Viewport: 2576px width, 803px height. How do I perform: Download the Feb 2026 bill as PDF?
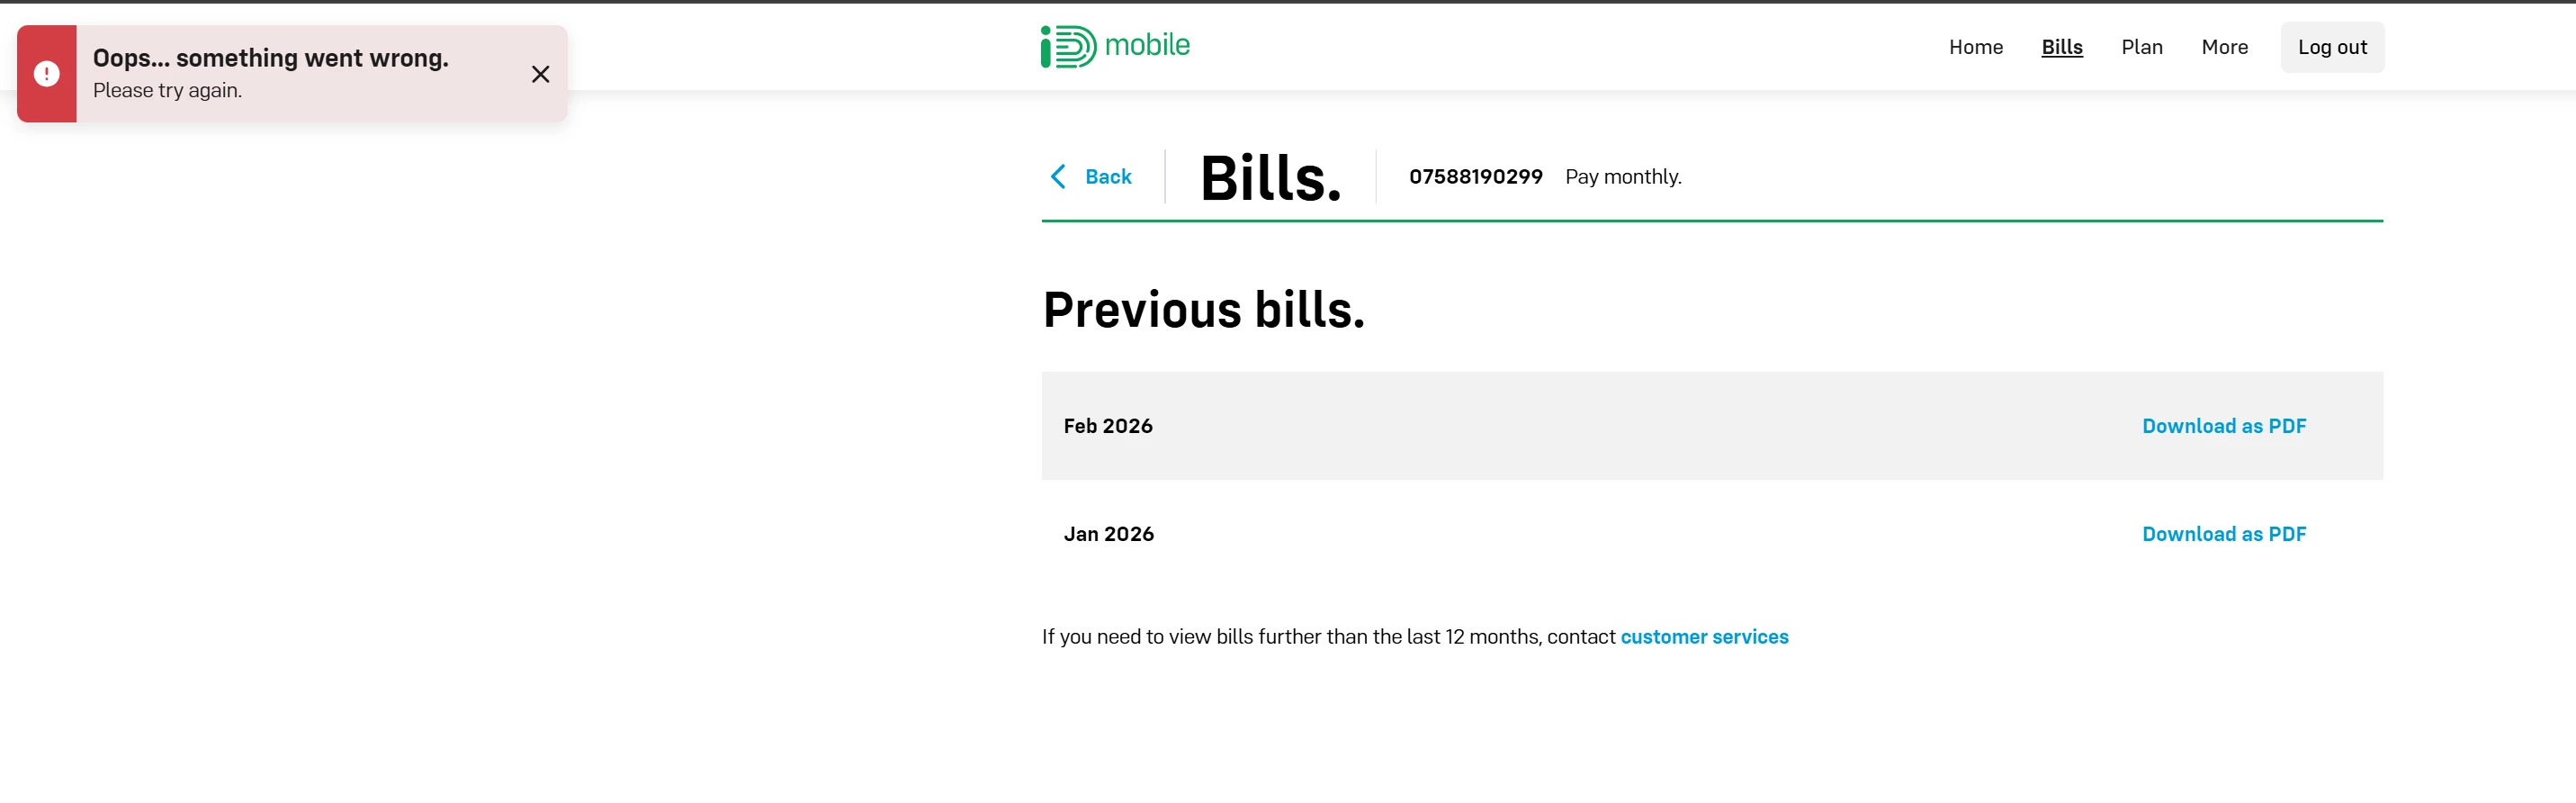click(2223, 426)
